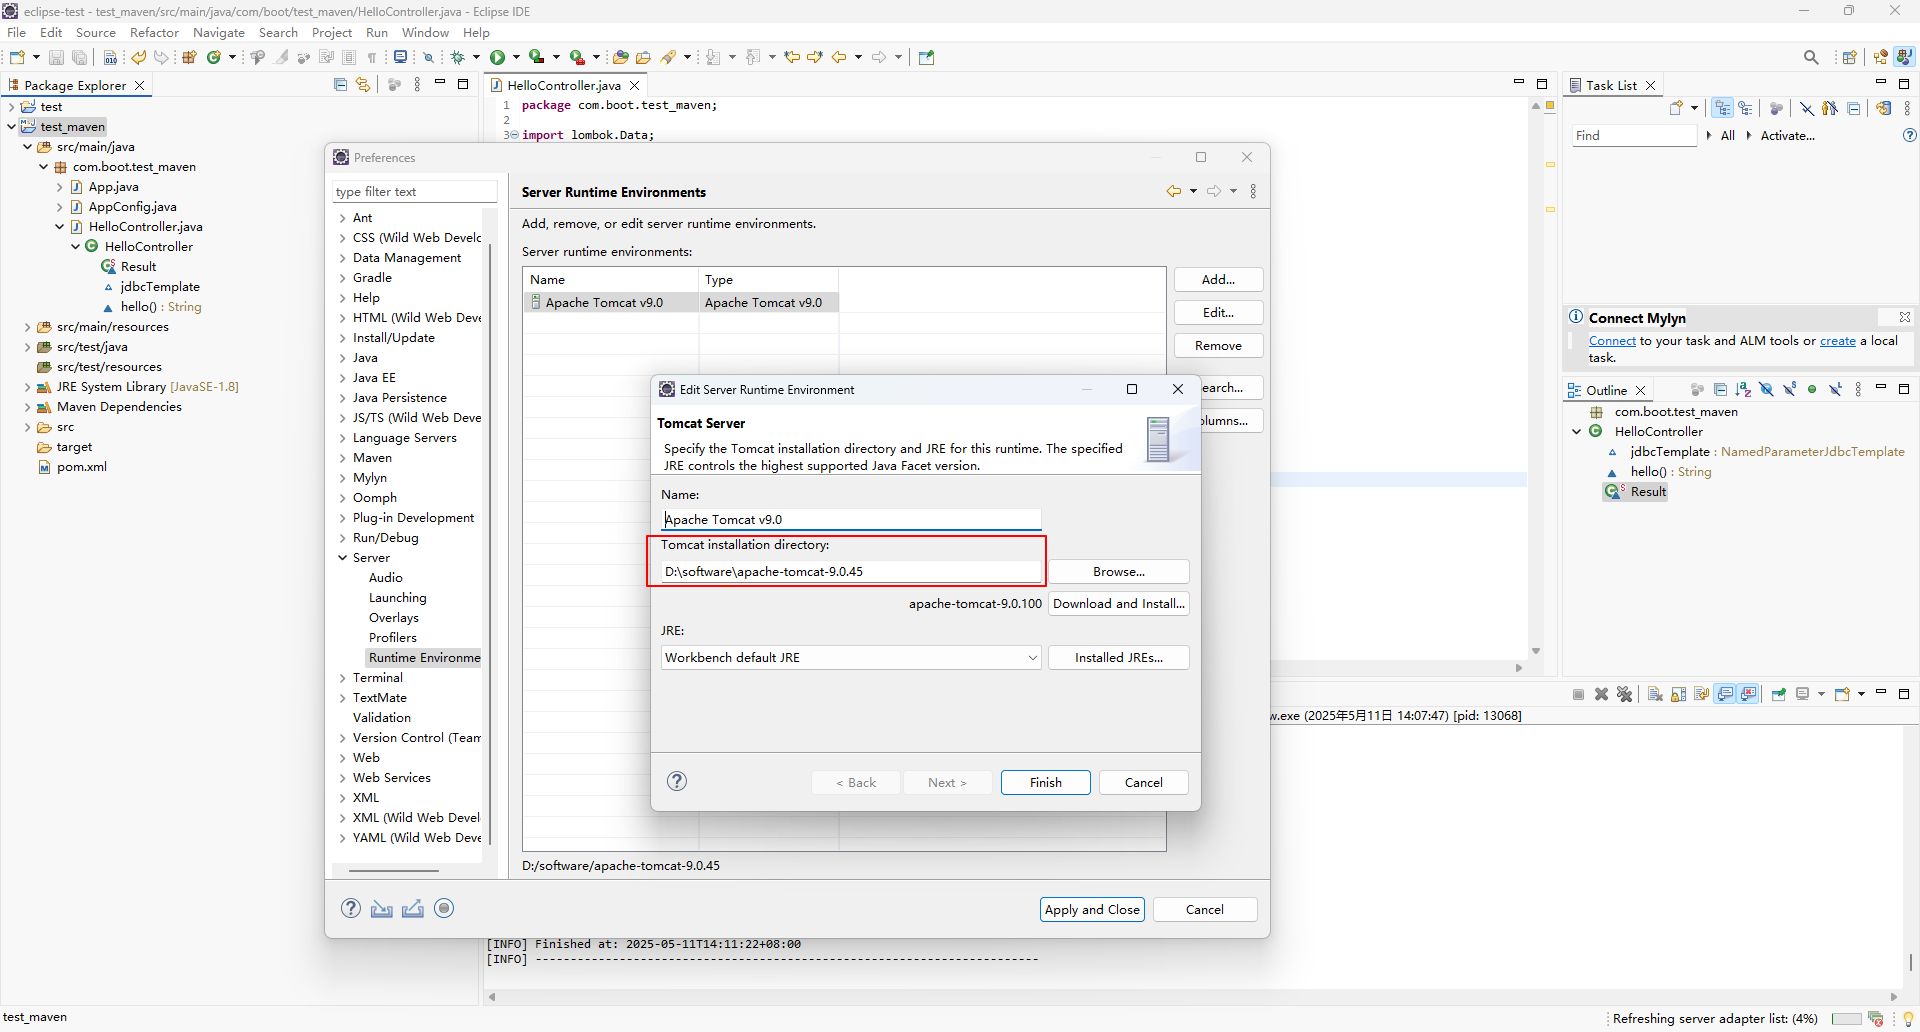1920x1032 pixels.
Task: Click the import preferences icon in dialog
Action: pyautogui.click(x=382, y=908)
